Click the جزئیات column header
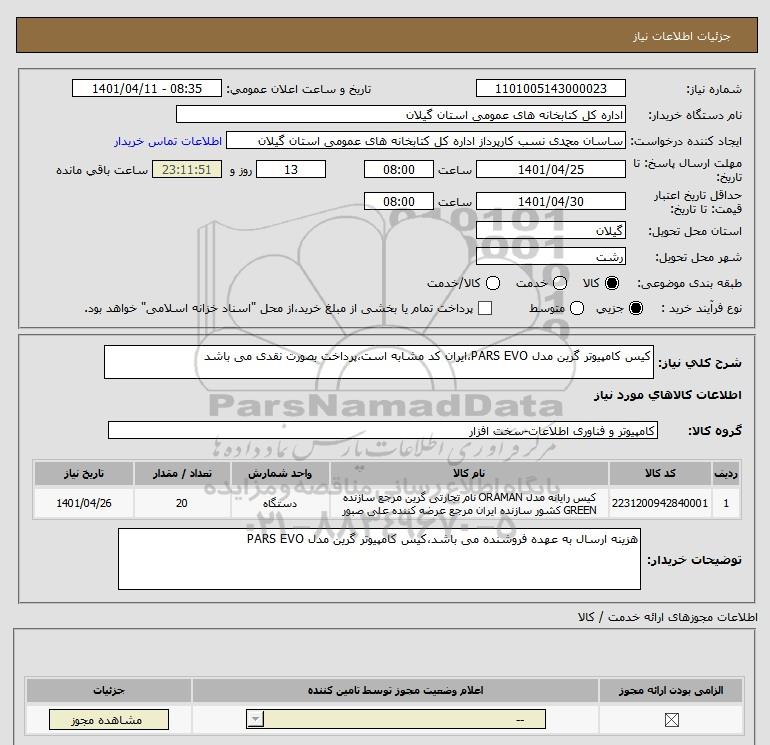This screenshot has height=745, width=770. (109, 690)
